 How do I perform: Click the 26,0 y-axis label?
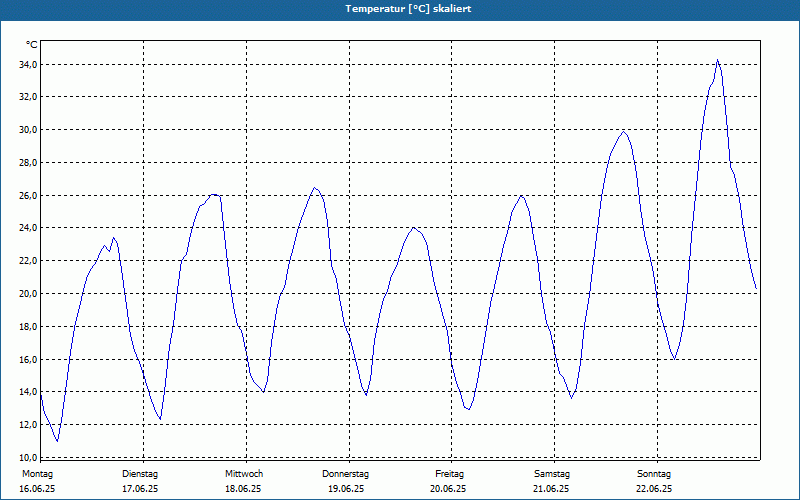pyautogui.click(x=29, y=195)
